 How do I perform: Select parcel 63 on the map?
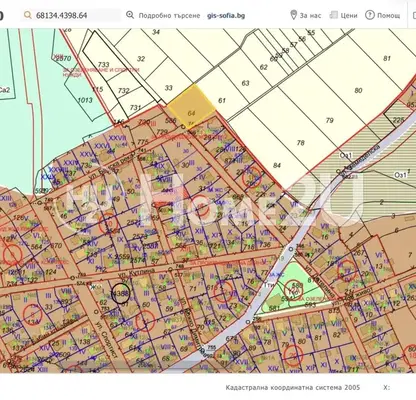click(x=245, y=83)
